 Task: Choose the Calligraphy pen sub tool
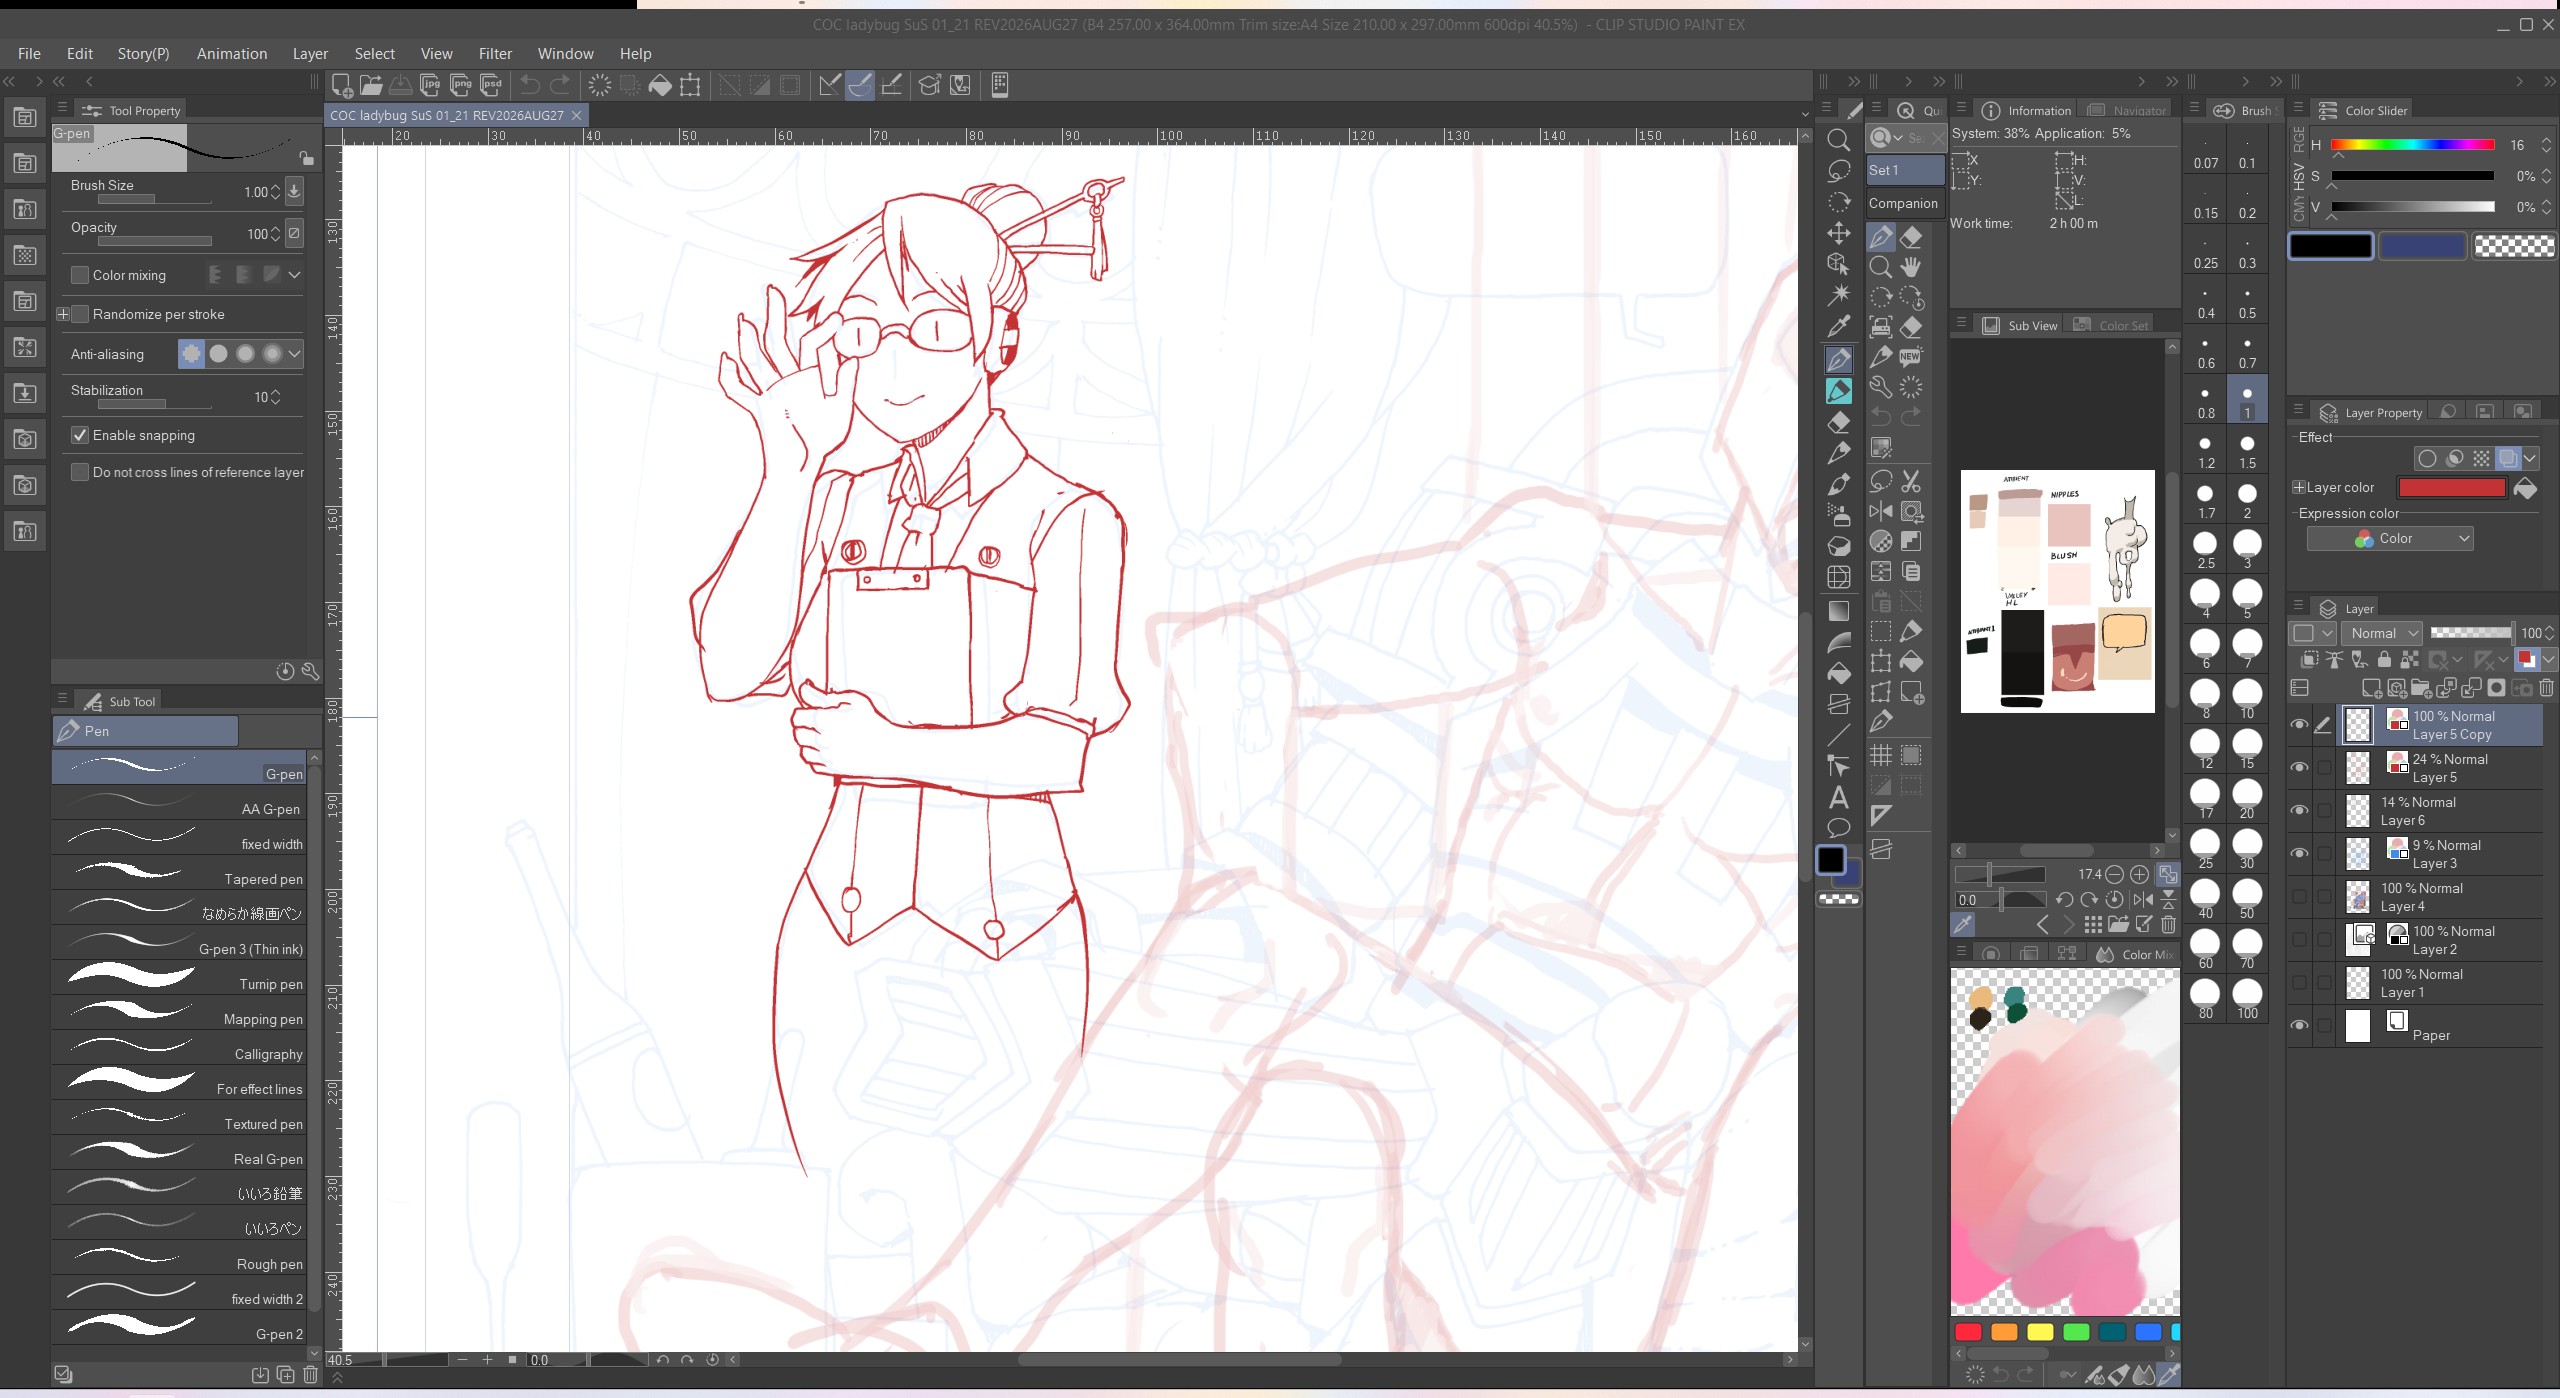pos(179,1046)
